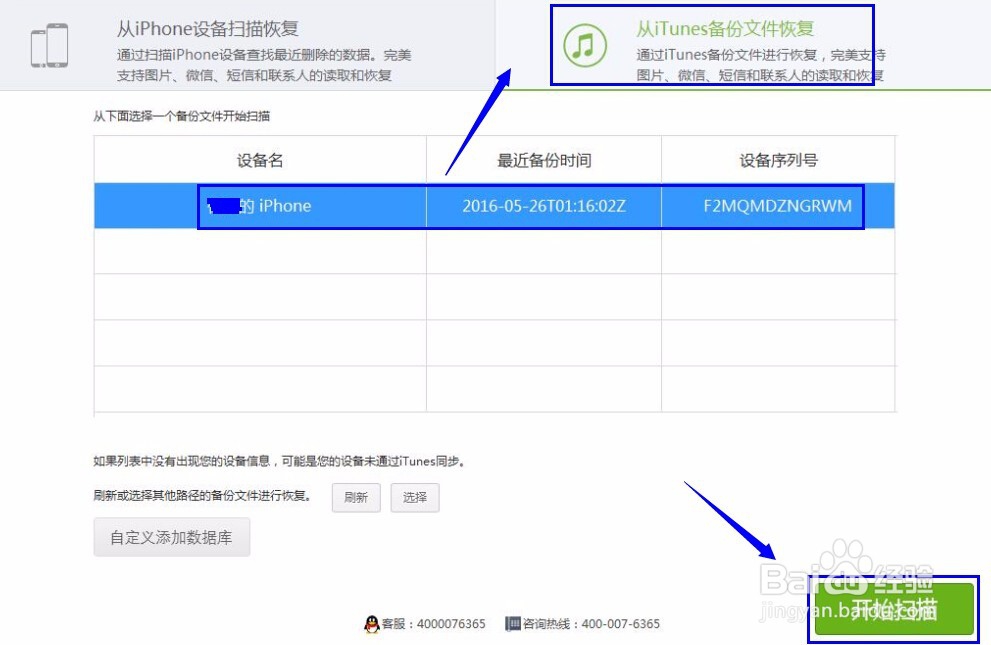Click the green iTunes music note icon

[x=585, y=45]
